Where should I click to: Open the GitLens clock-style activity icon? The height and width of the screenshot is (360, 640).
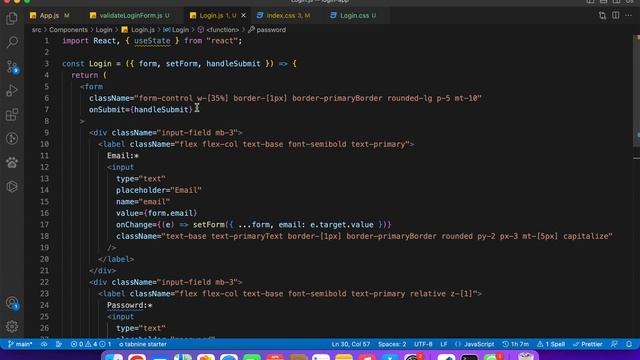pos(12,138)
